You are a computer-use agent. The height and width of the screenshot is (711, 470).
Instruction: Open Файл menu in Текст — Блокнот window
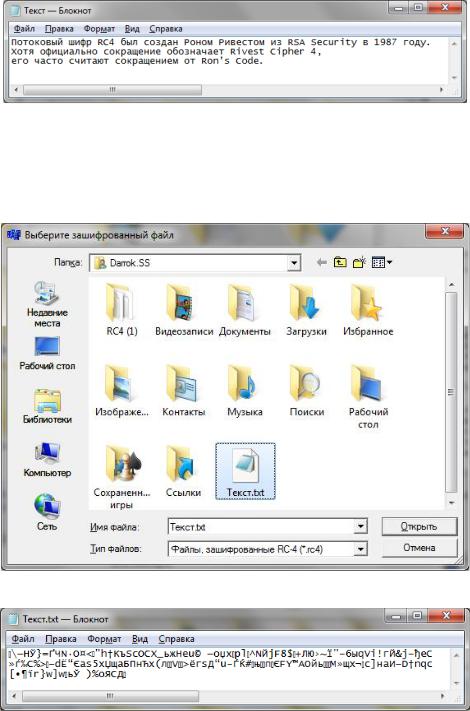click(x=24, y=29)
